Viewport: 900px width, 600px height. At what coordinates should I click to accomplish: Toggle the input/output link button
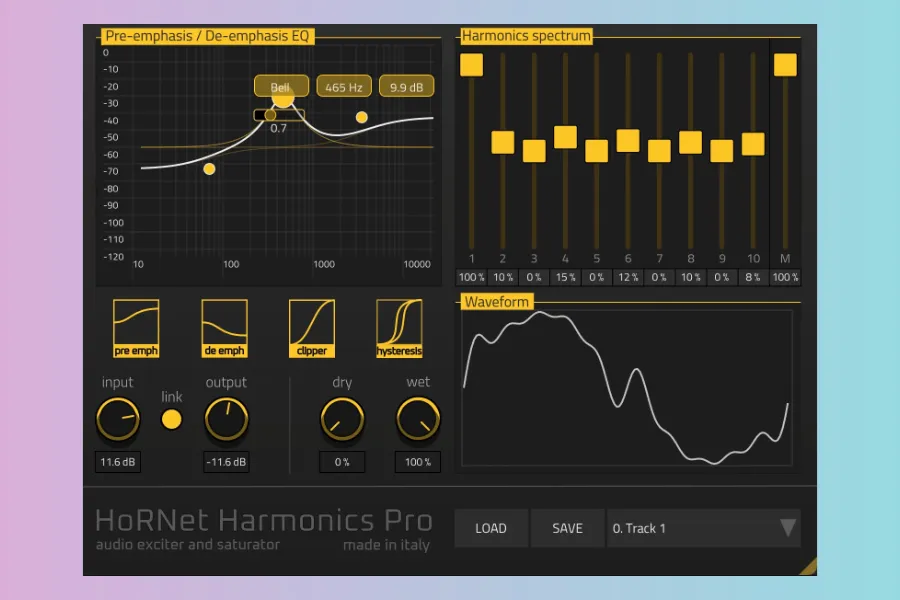(x=172, y=419)
